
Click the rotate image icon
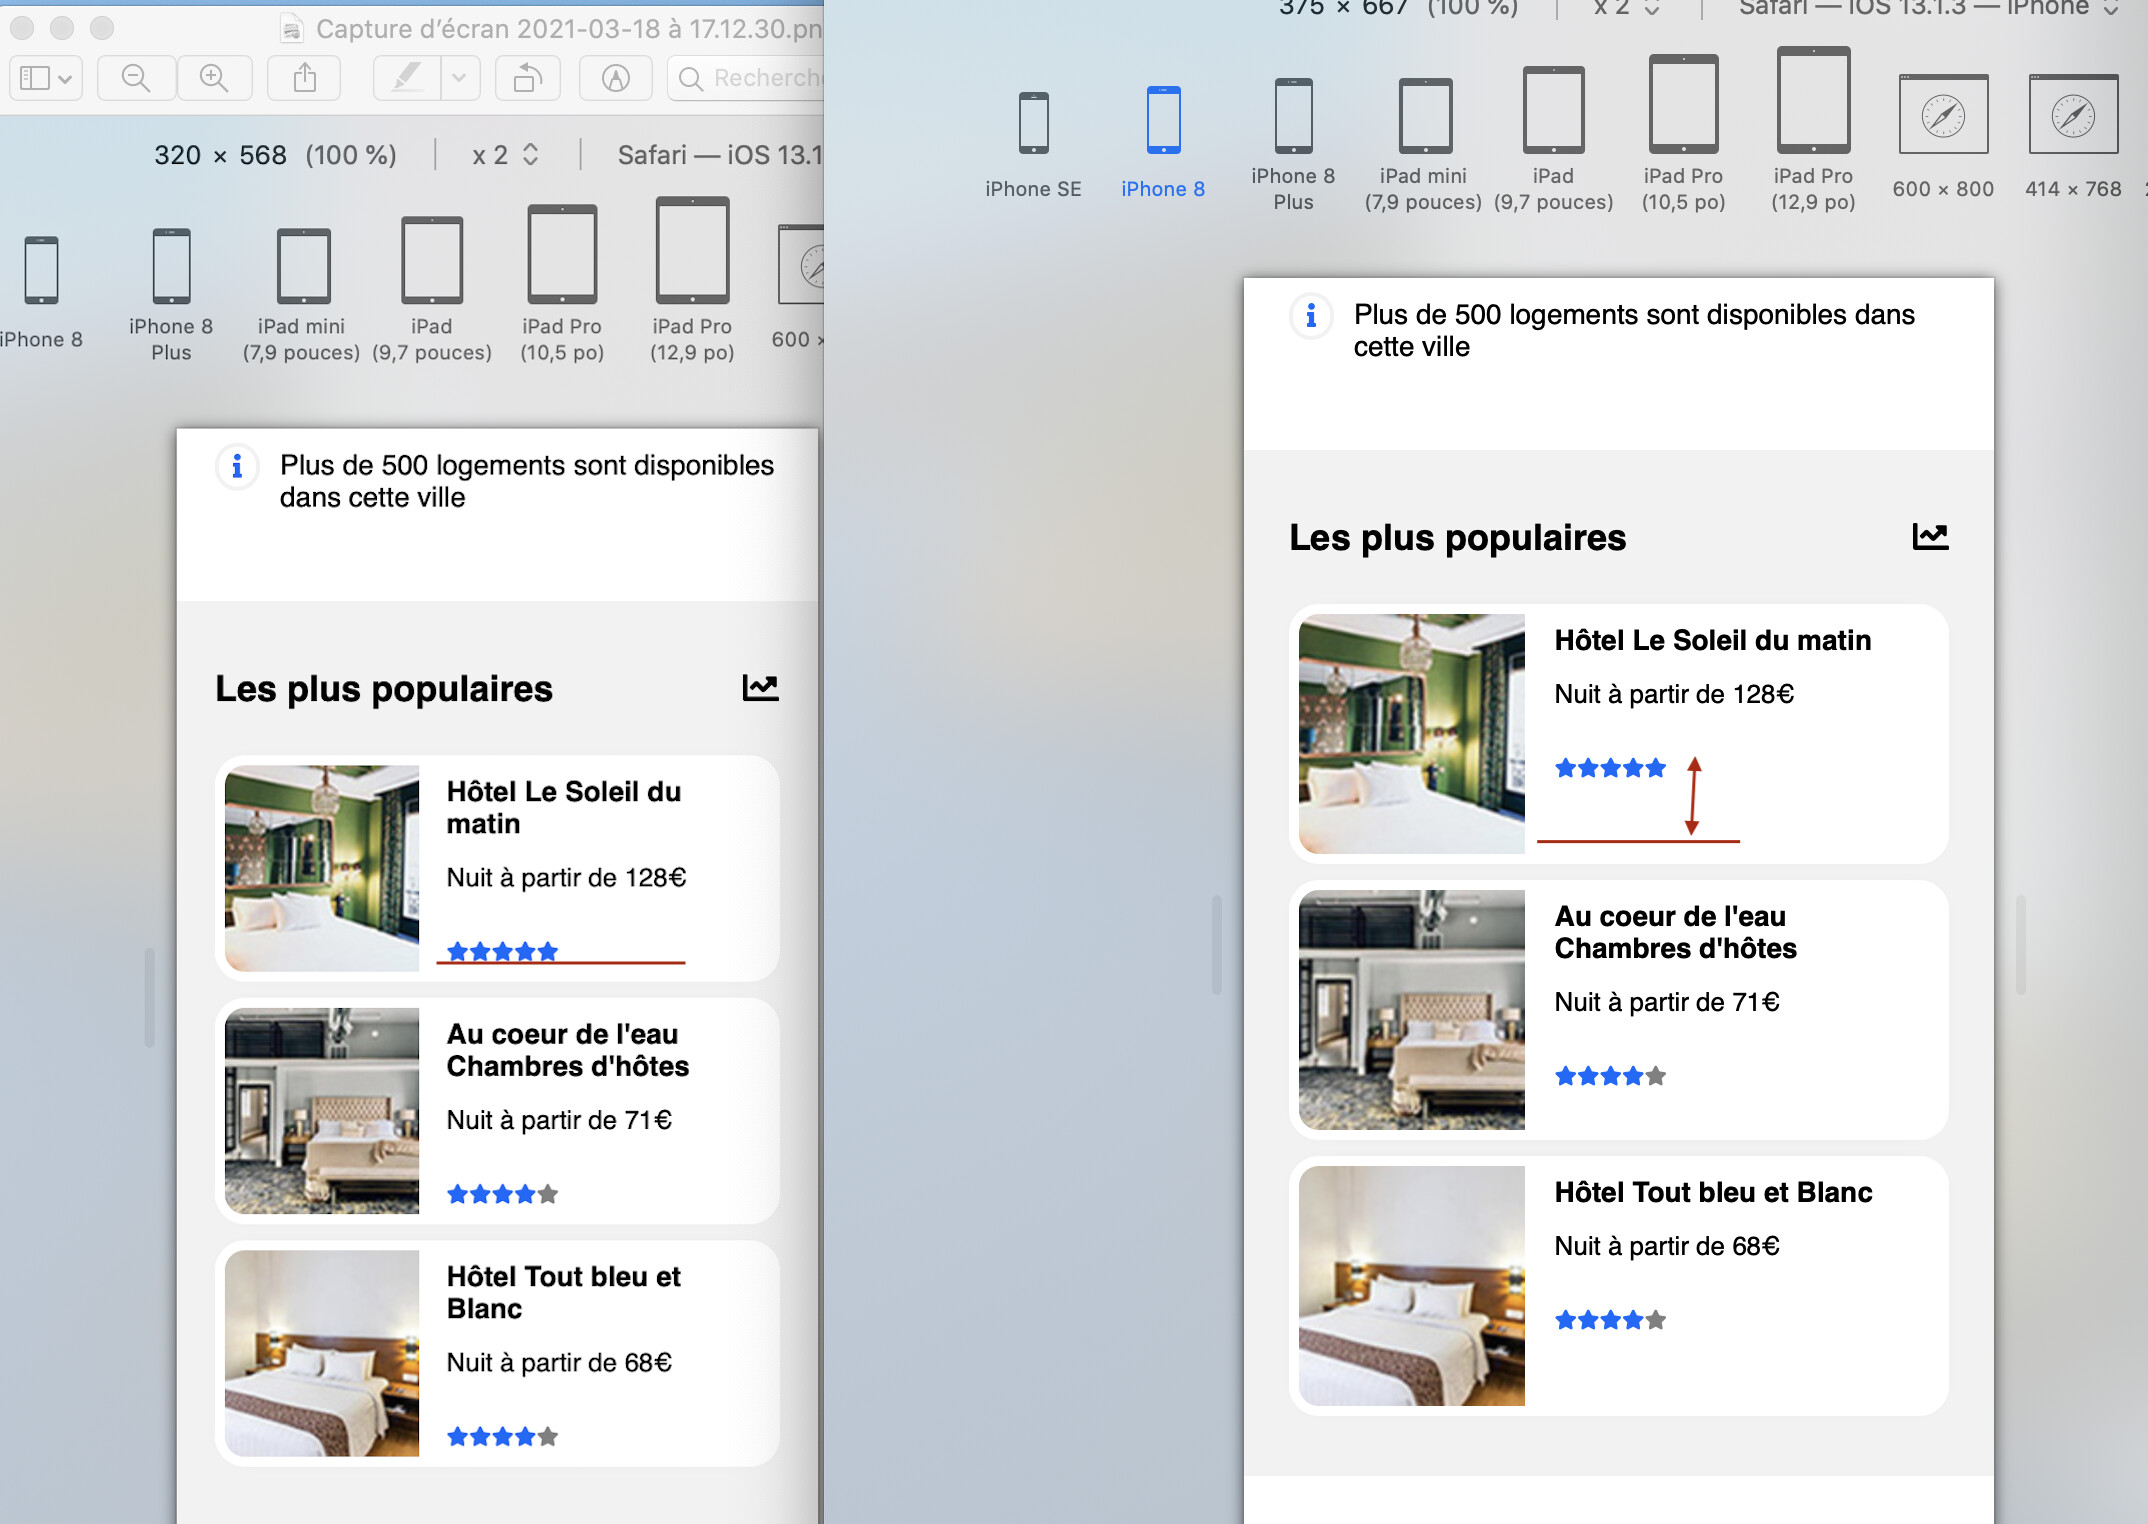click(x=527, y=78)
